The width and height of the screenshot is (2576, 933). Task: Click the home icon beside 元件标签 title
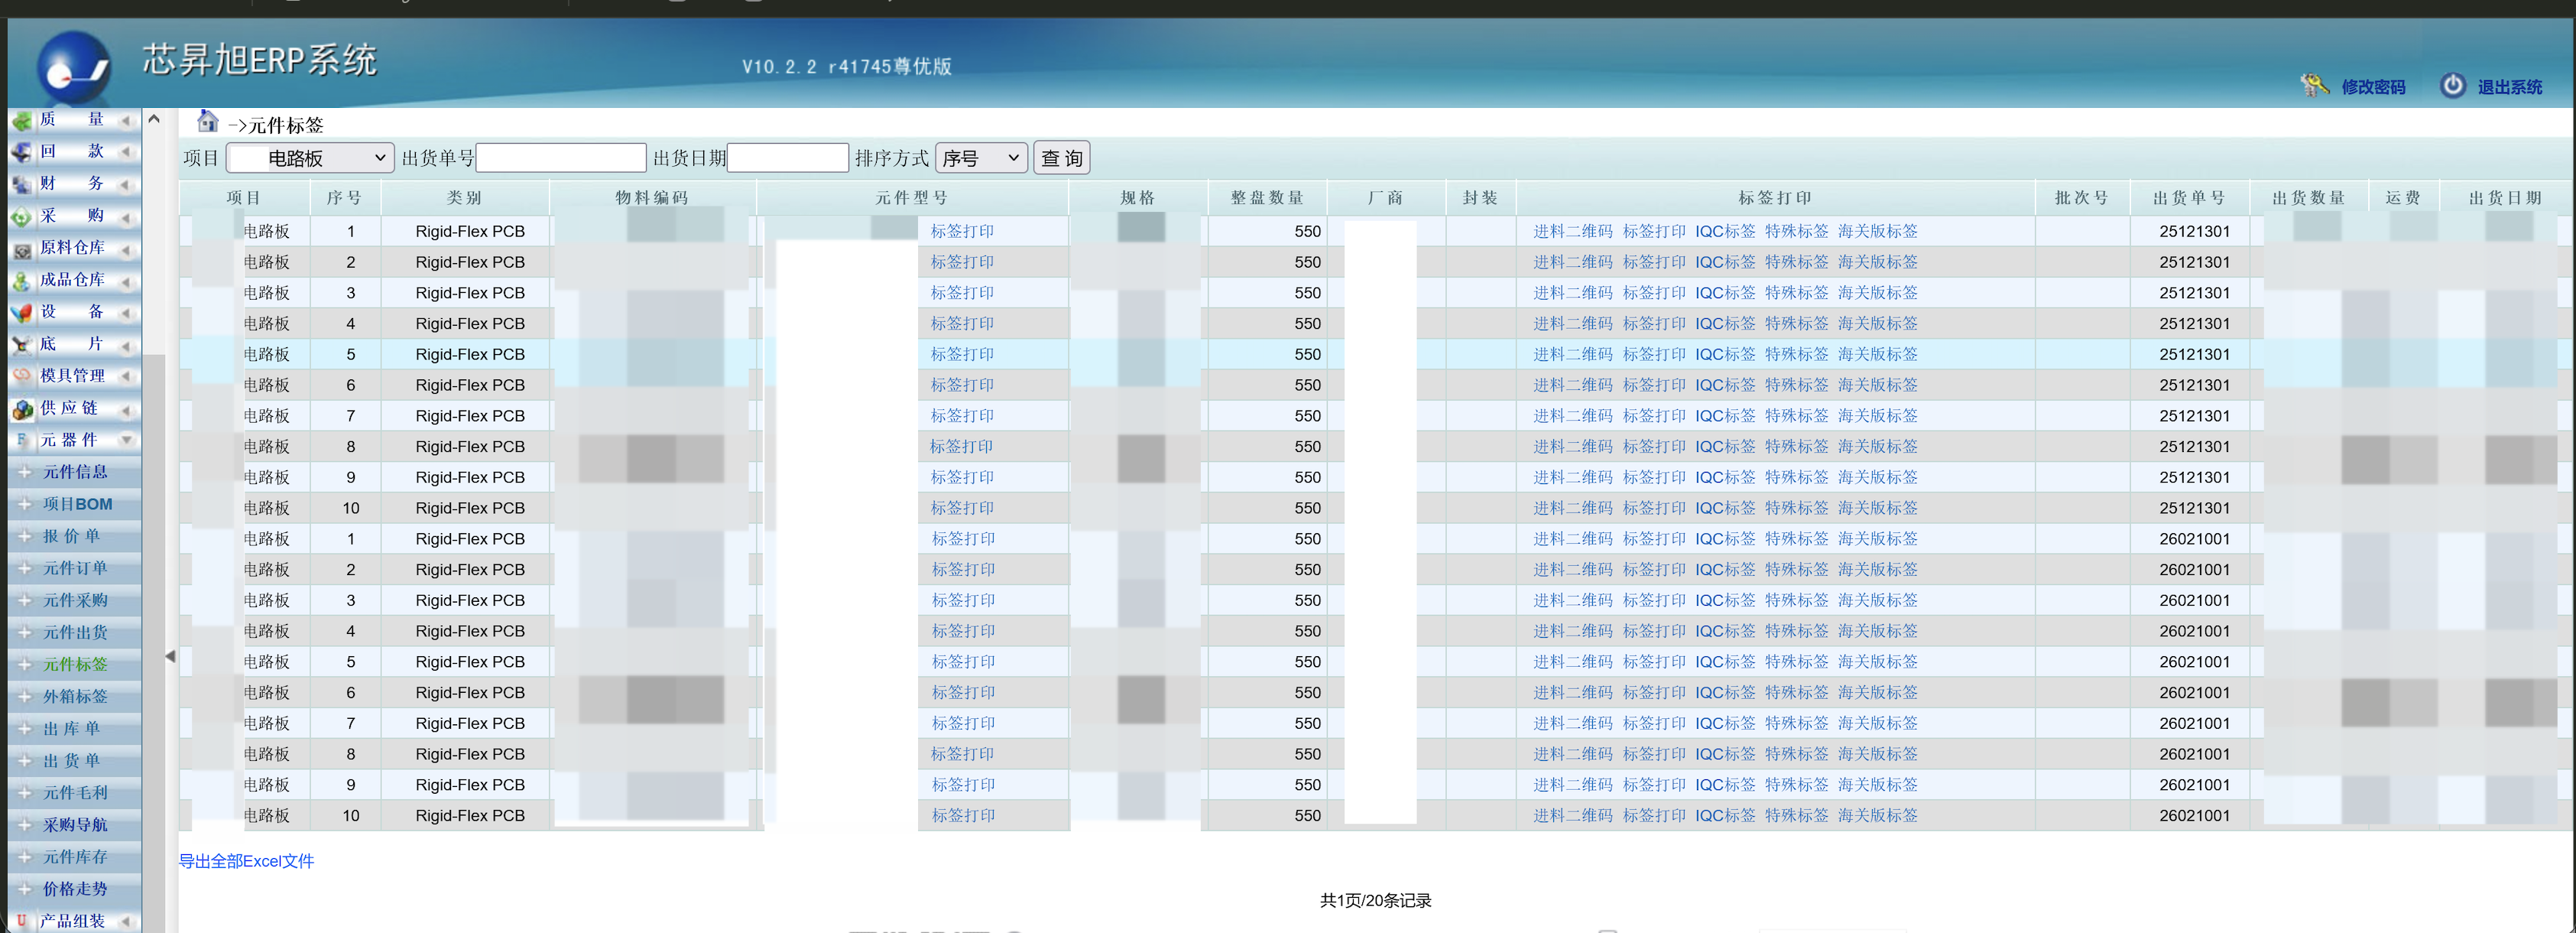click(207, 120)
